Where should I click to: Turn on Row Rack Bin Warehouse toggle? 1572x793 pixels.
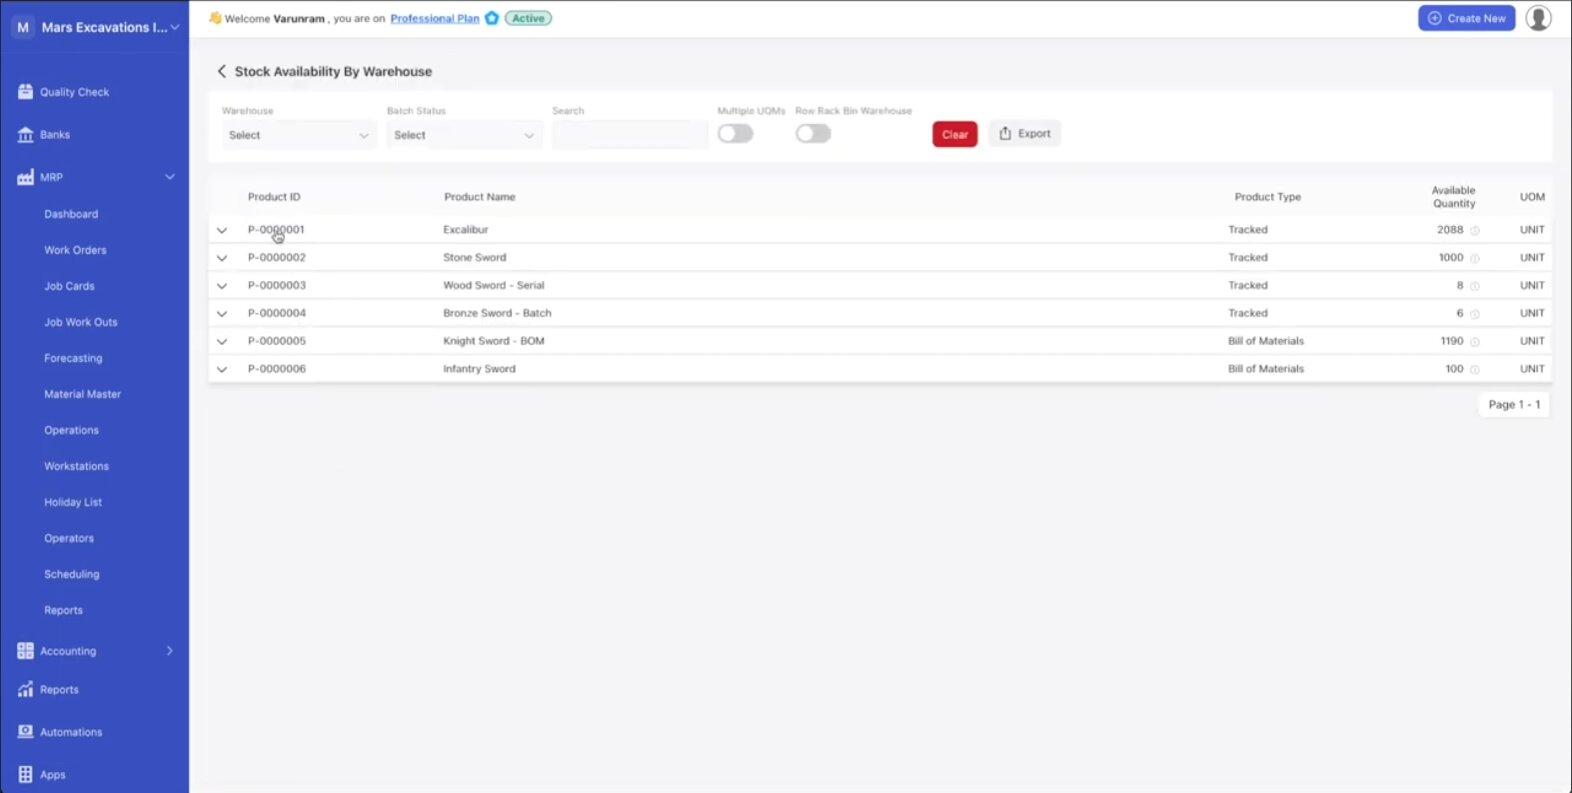point(813,134)
